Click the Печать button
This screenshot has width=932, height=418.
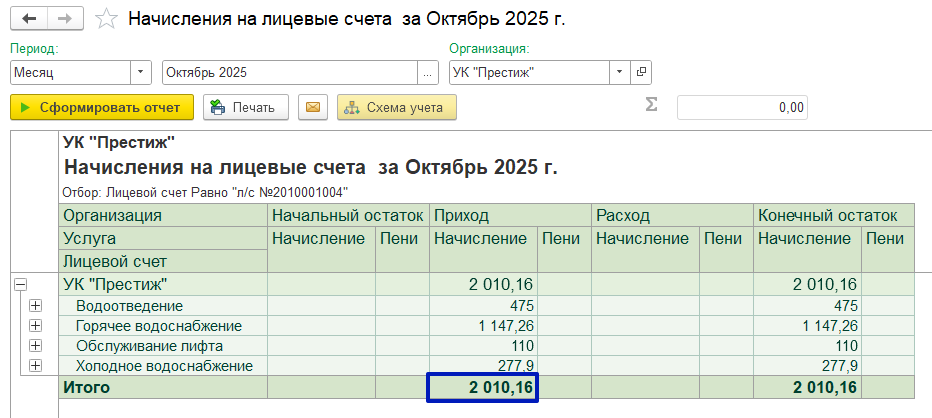pyautogui.click(x=246, y=107)
